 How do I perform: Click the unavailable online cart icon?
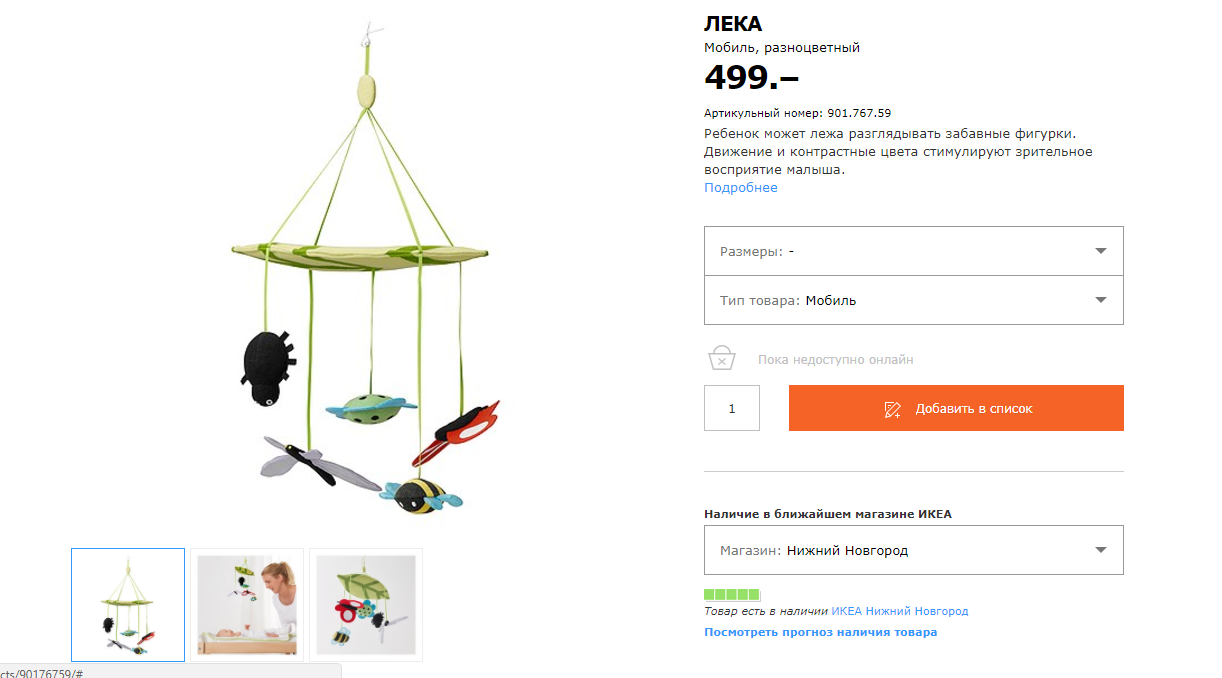[722, 359]
